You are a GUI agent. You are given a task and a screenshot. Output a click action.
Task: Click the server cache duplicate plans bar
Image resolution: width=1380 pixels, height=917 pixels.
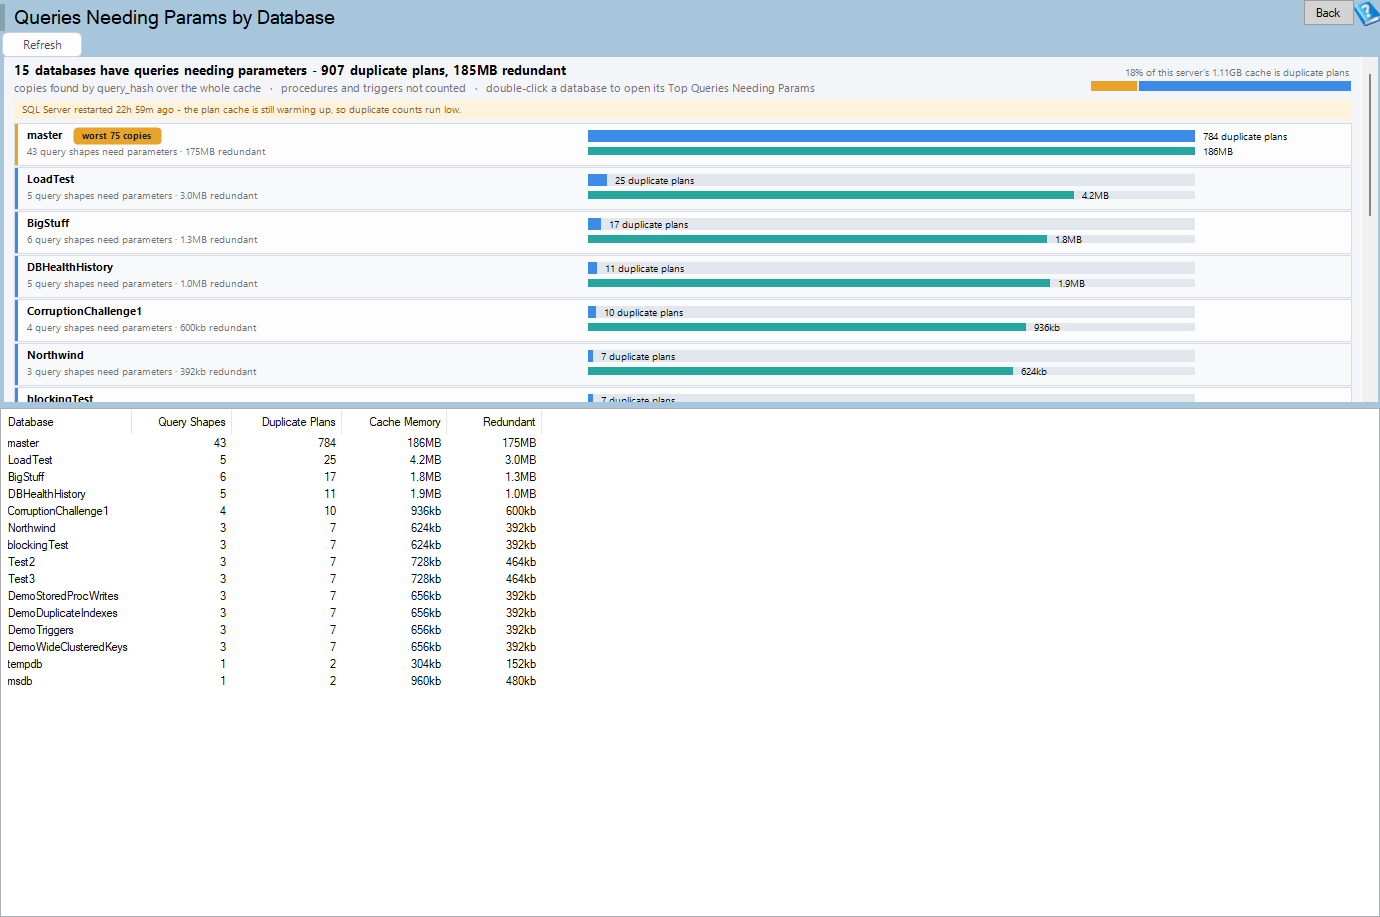[1221, 86]
